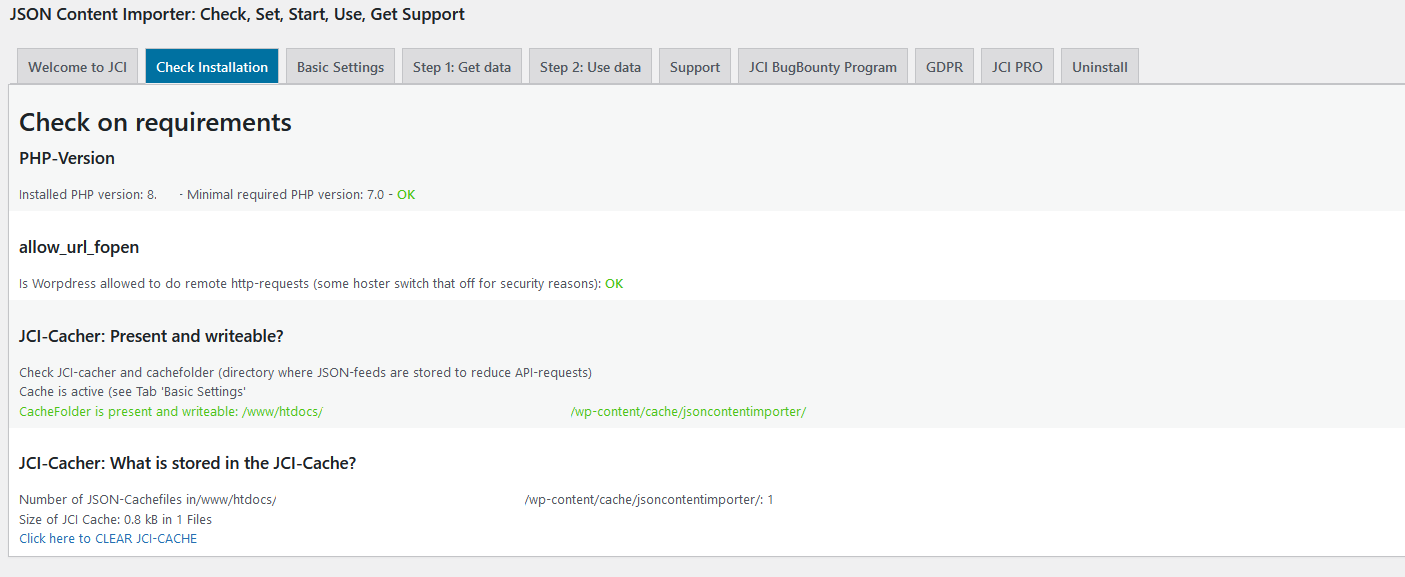Click the Check JCI-cacher and cachefolder line
Viewport: 1405px width, 577px height.
(x=306, y=373)
